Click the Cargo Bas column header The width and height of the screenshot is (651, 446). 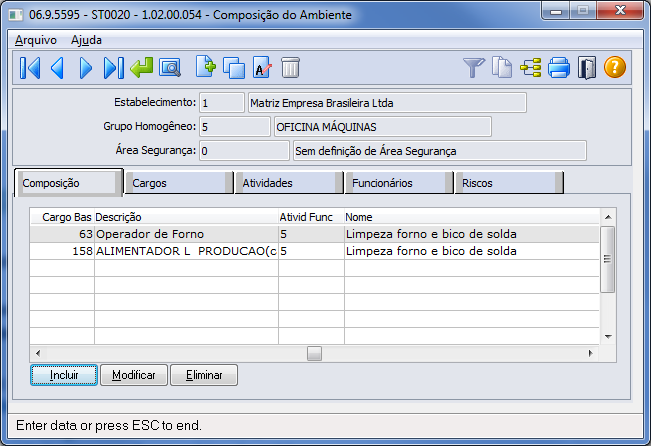click(62, 217)
